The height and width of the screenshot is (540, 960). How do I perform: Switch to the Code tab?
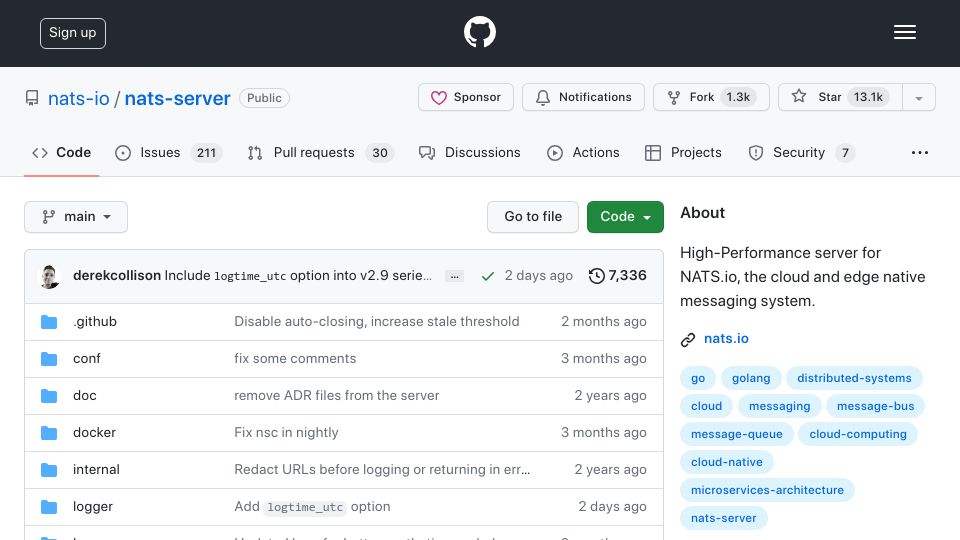(61, 152)
